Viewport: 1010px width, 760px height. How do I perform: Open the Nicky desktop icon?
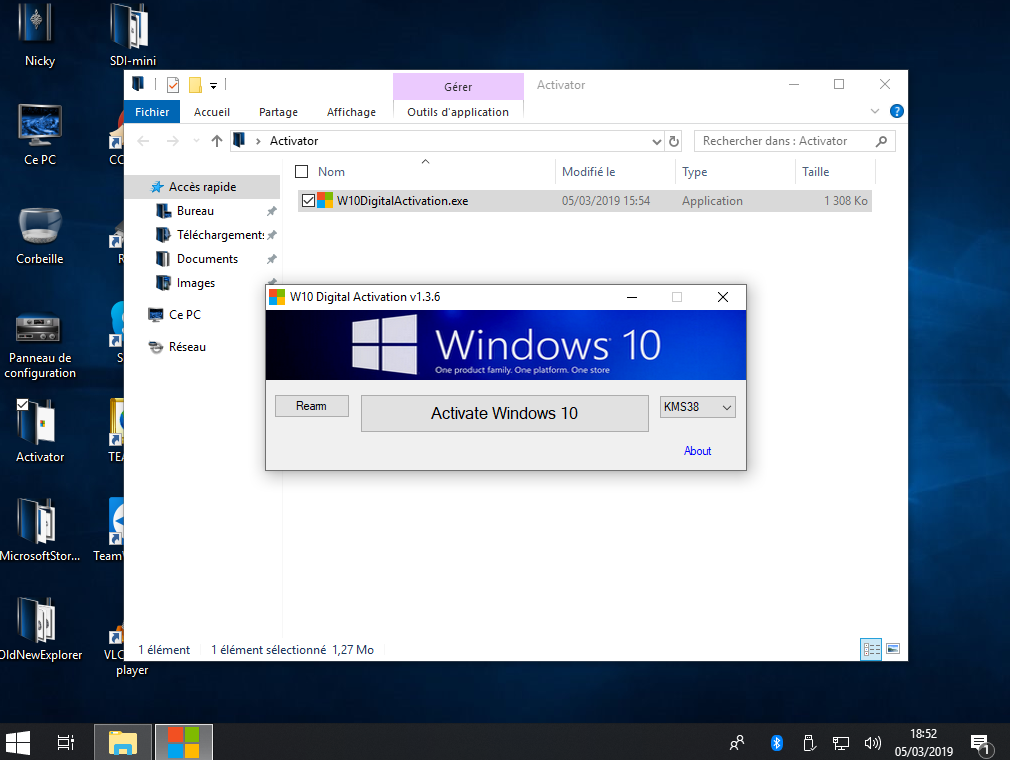point(39,32)
